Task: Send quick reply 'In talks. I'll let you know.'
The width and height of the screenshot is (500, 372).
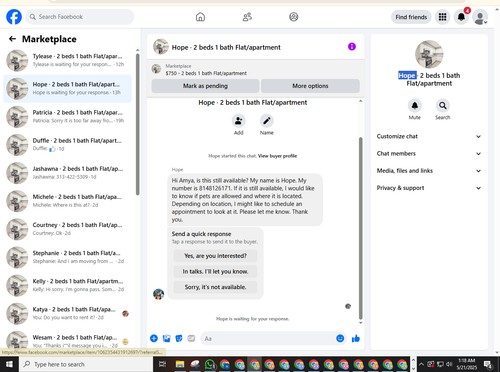Action: (215, 272)
